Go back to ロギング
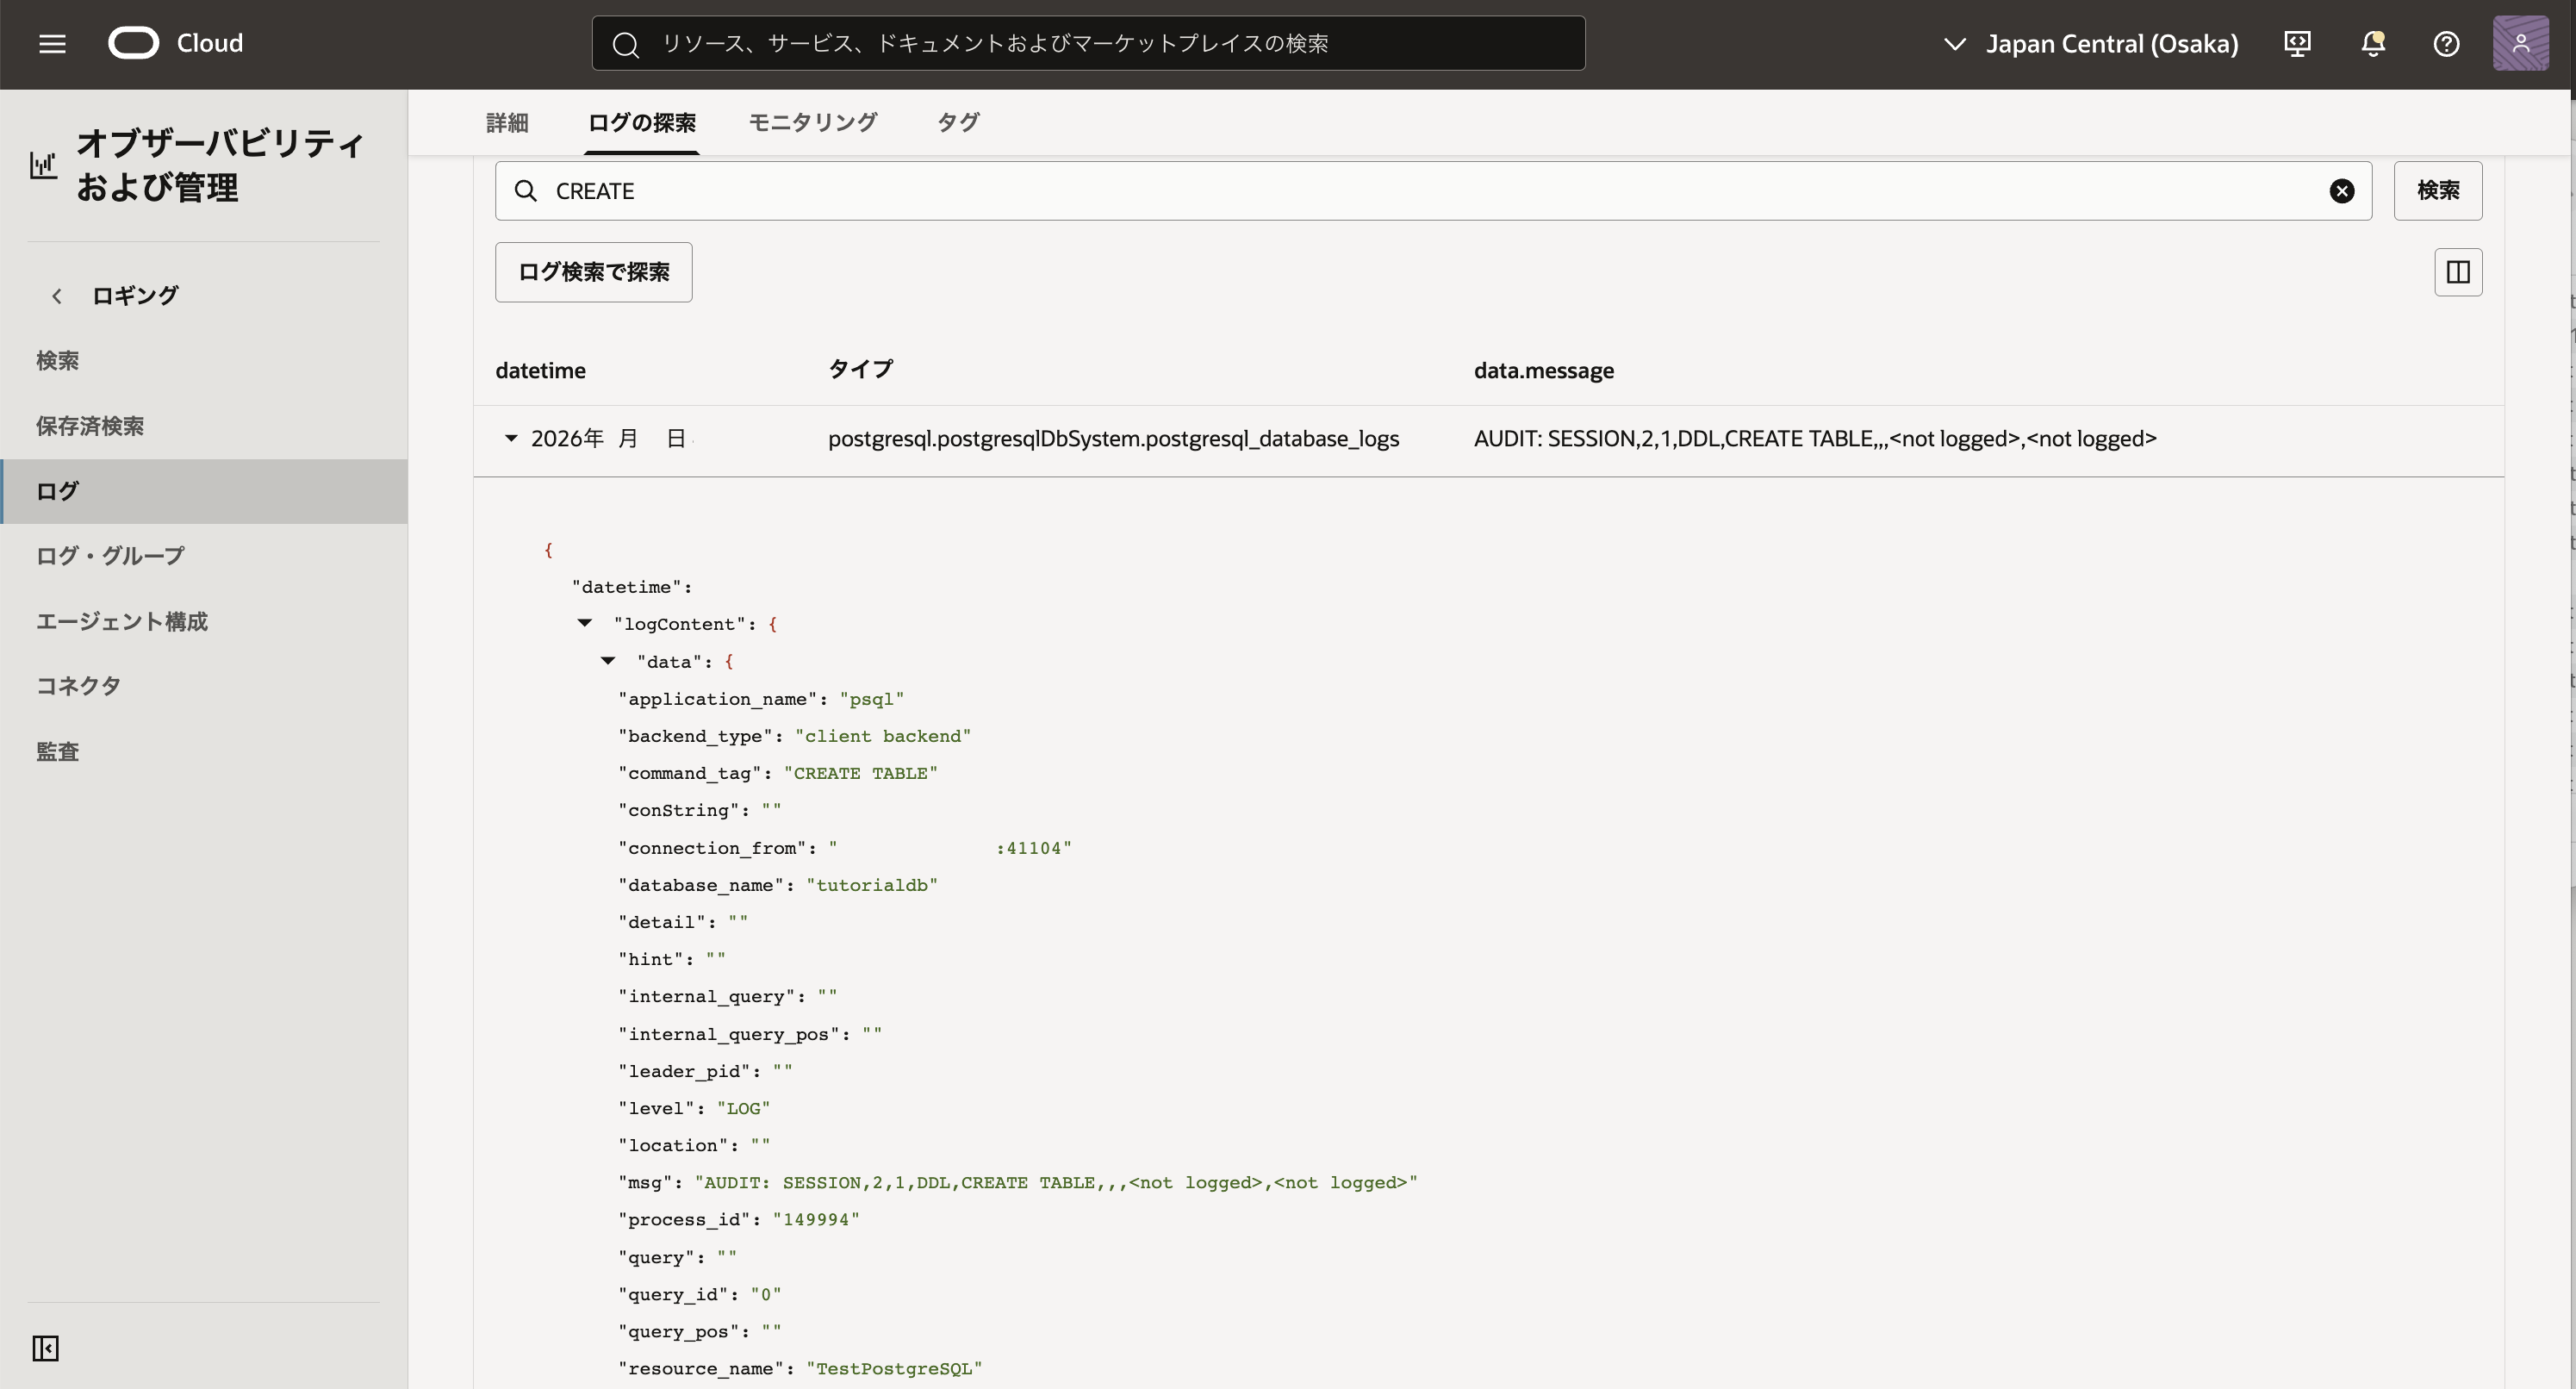Image resolution: width=2576 pixels, height=1389 pixels. click(x=135, y=296)
